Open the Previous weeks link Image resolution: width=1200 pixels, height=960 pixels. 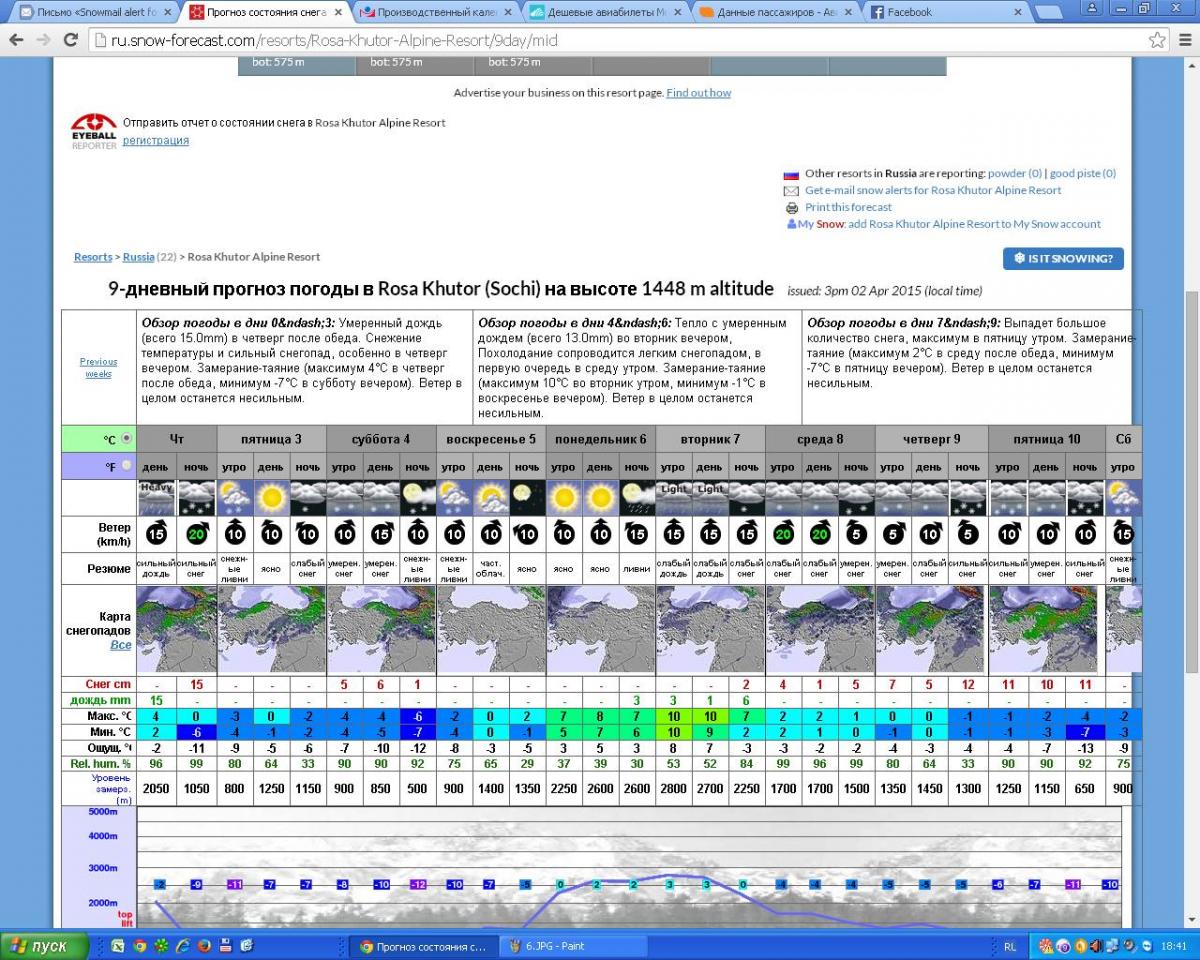[x=99, y=368]
